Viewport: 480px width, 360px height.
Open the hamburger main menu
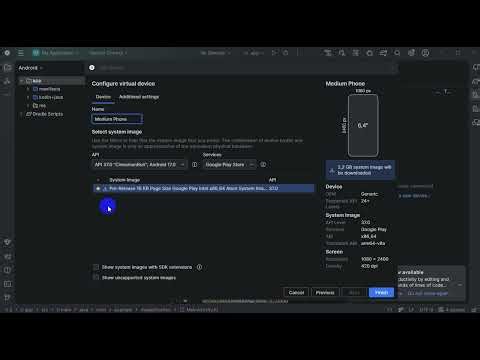click(21, 53)
